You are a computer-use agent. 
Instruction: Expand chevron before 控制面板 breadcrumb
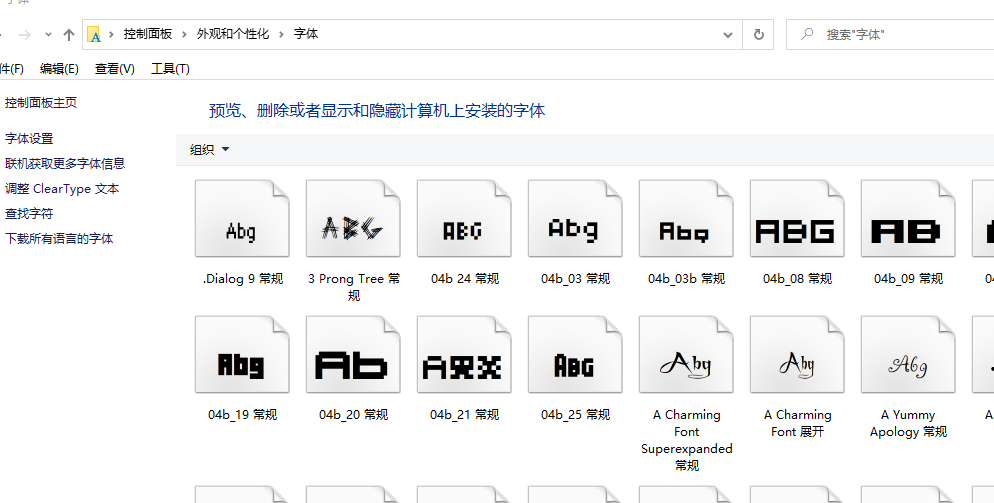(111, 34)
